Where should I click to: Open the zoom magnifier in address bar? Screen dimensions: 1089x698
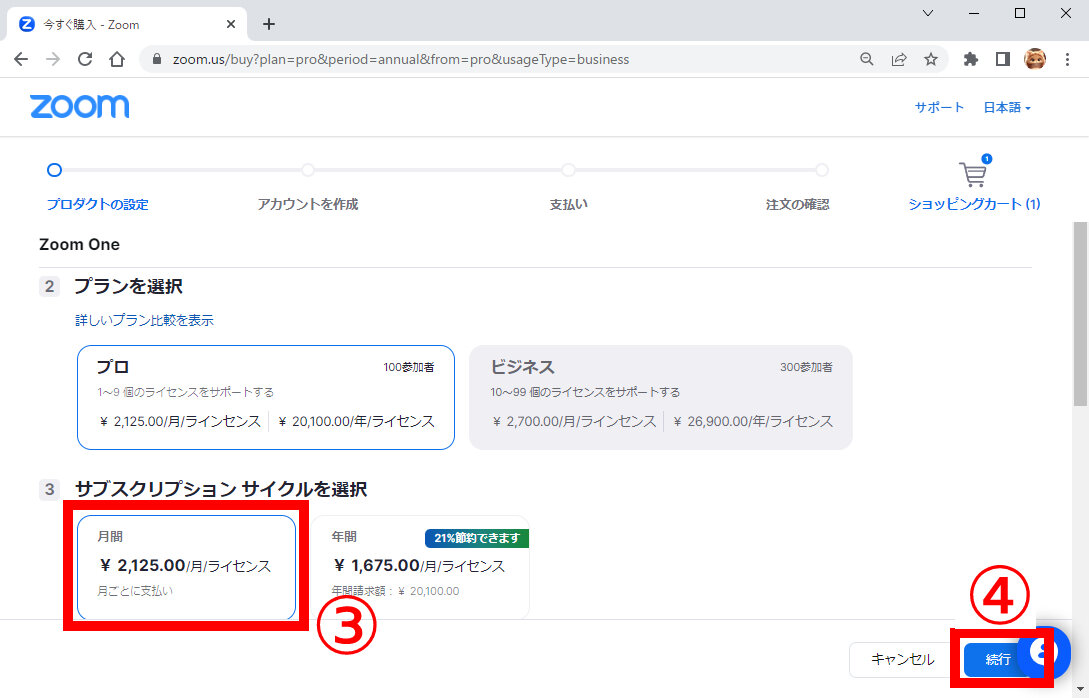(866, 60)
